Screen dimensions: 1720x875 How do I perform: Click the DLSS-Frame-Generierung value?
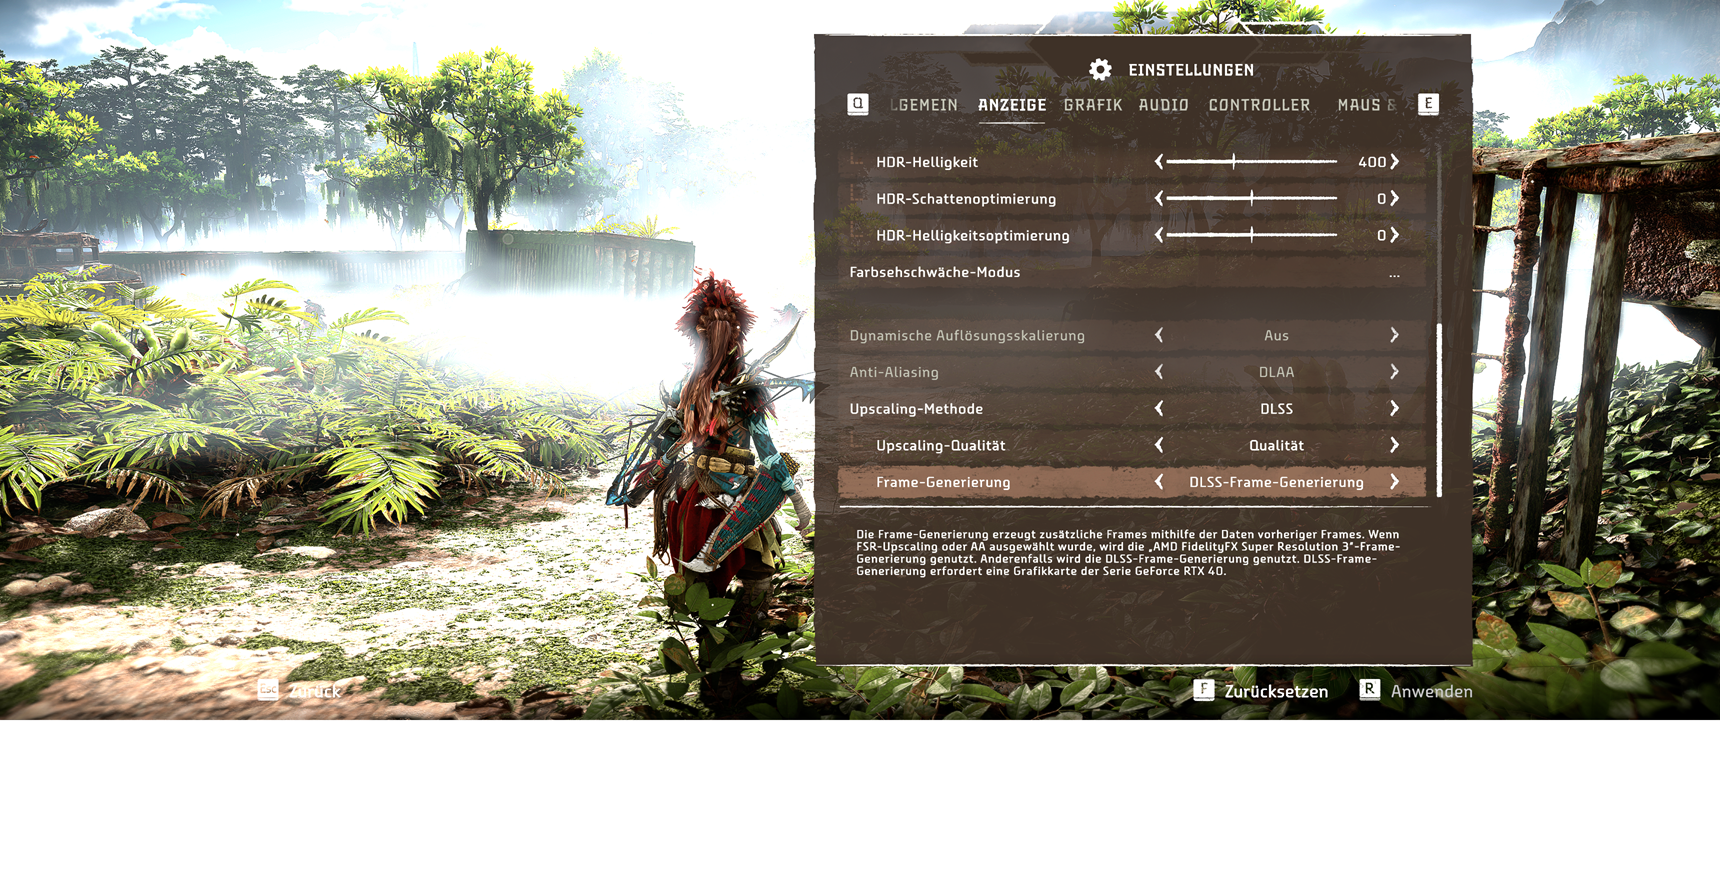(1276, 482)
